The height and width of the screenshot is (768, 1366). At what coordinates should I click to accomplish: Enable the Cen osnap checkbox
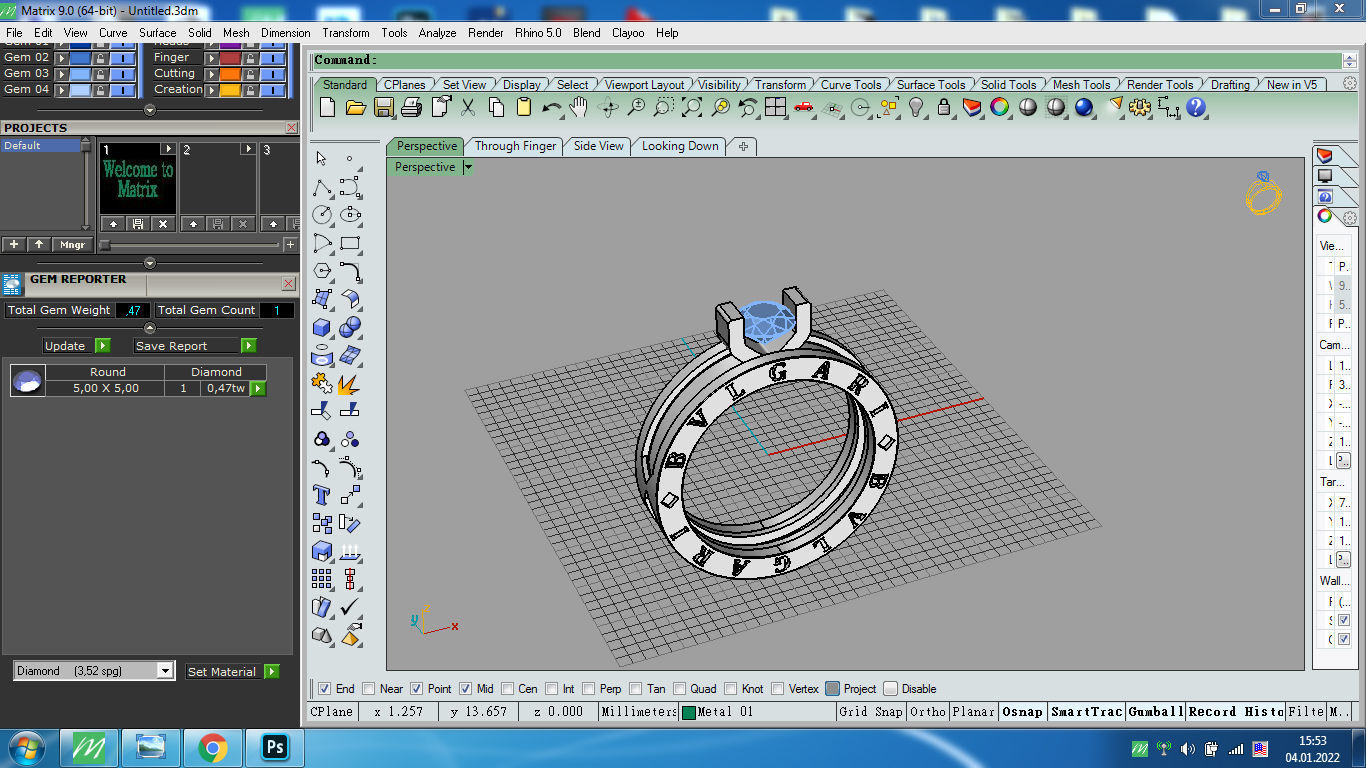click(x=508, y=689)
